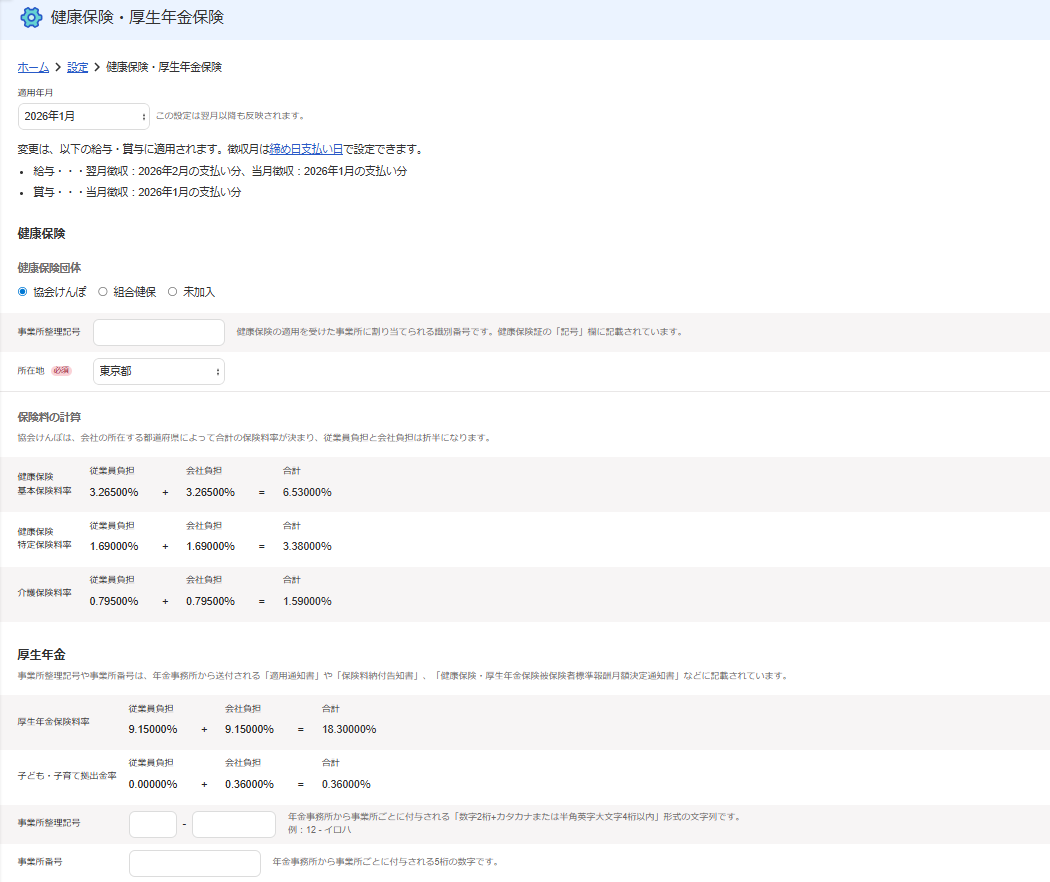
Task: Click the 健康保険・厚生年金保険 page title
Action: point(137,17)
